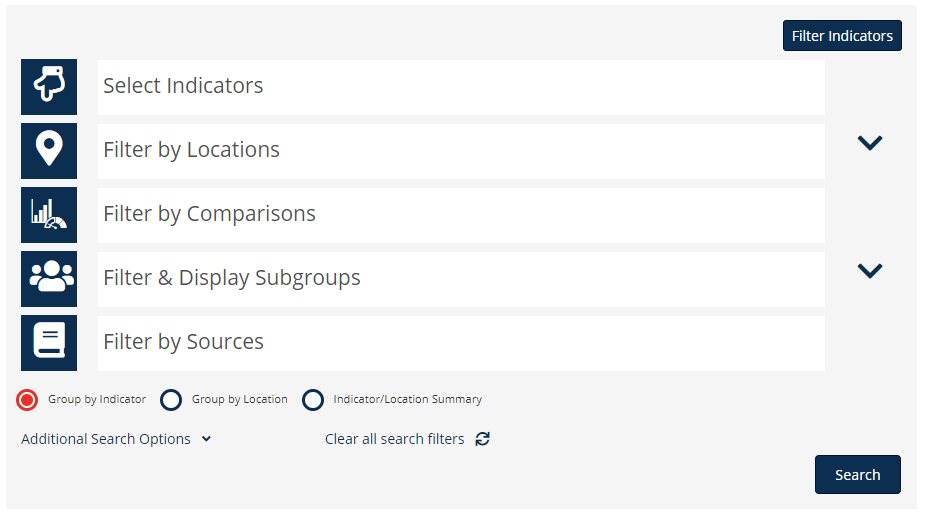Click the Filter Indicators button
Screen dimensions: 928x518
(x=842, y=36)
